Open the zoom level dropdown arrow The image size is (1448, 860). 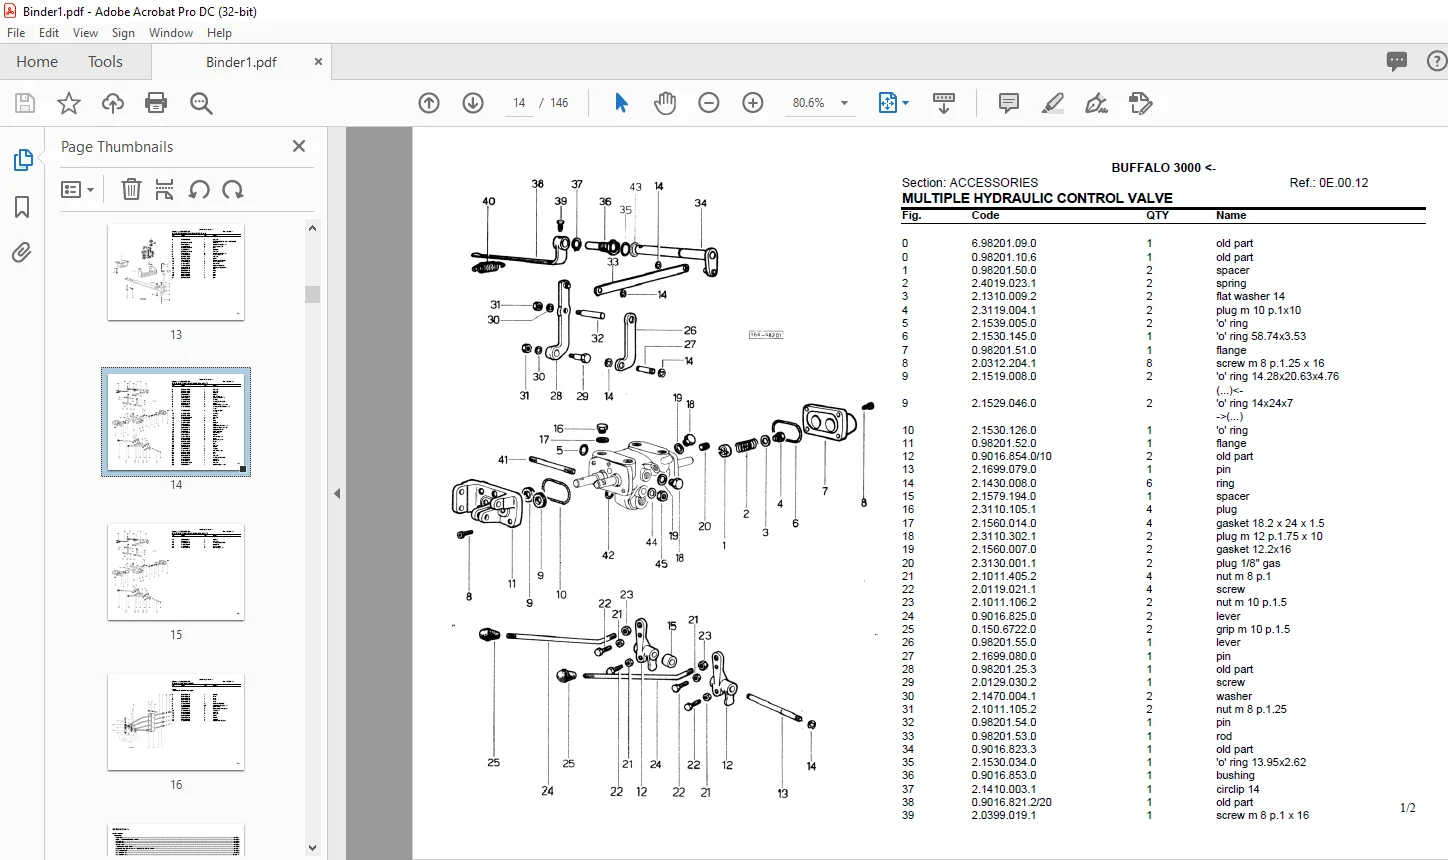coord(844,103)
